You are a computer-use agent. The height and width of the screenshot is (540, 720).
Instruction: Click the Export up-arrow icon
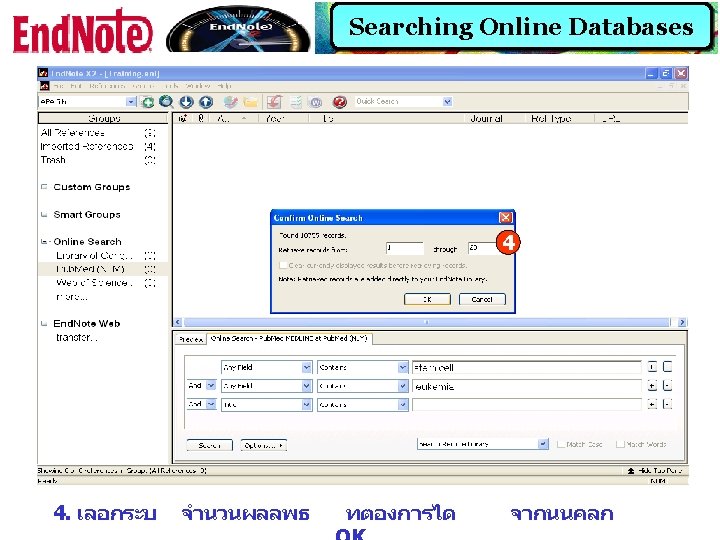point(206,101)
